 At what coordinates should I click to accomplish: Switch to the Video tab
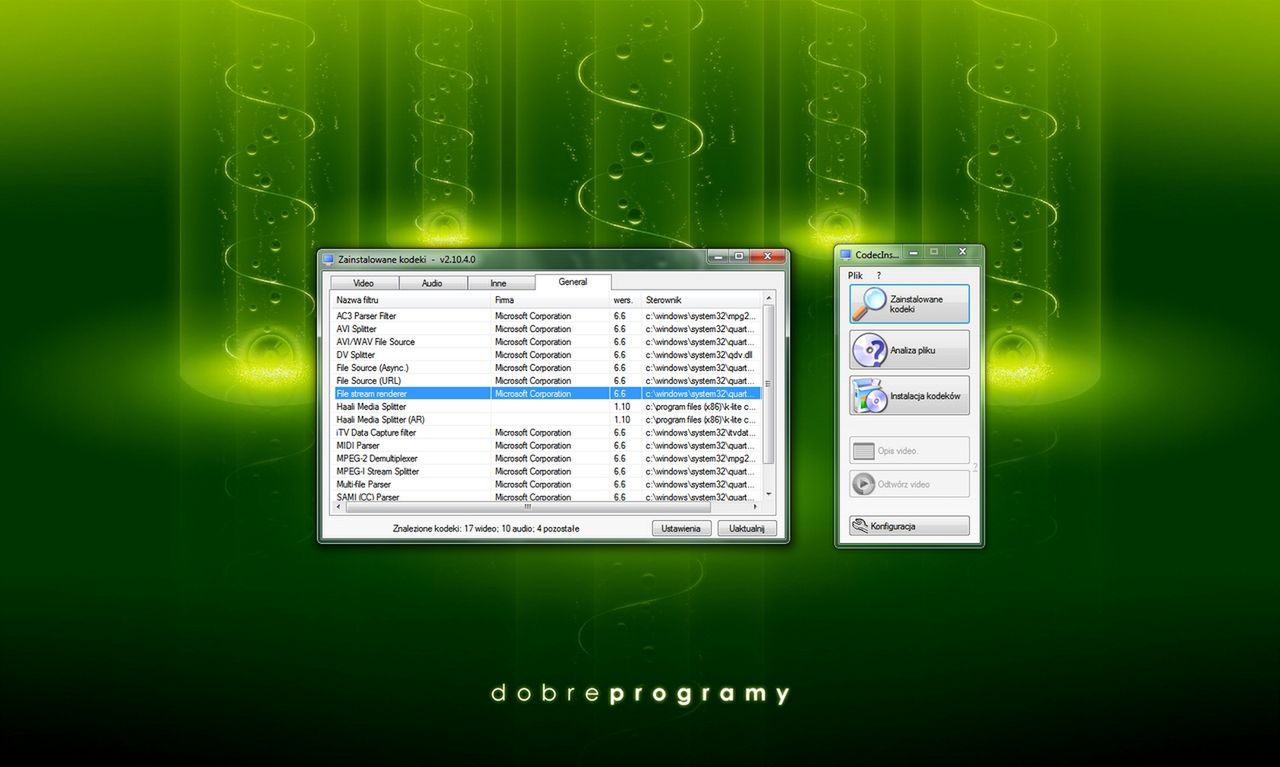(x=363, y=283)
